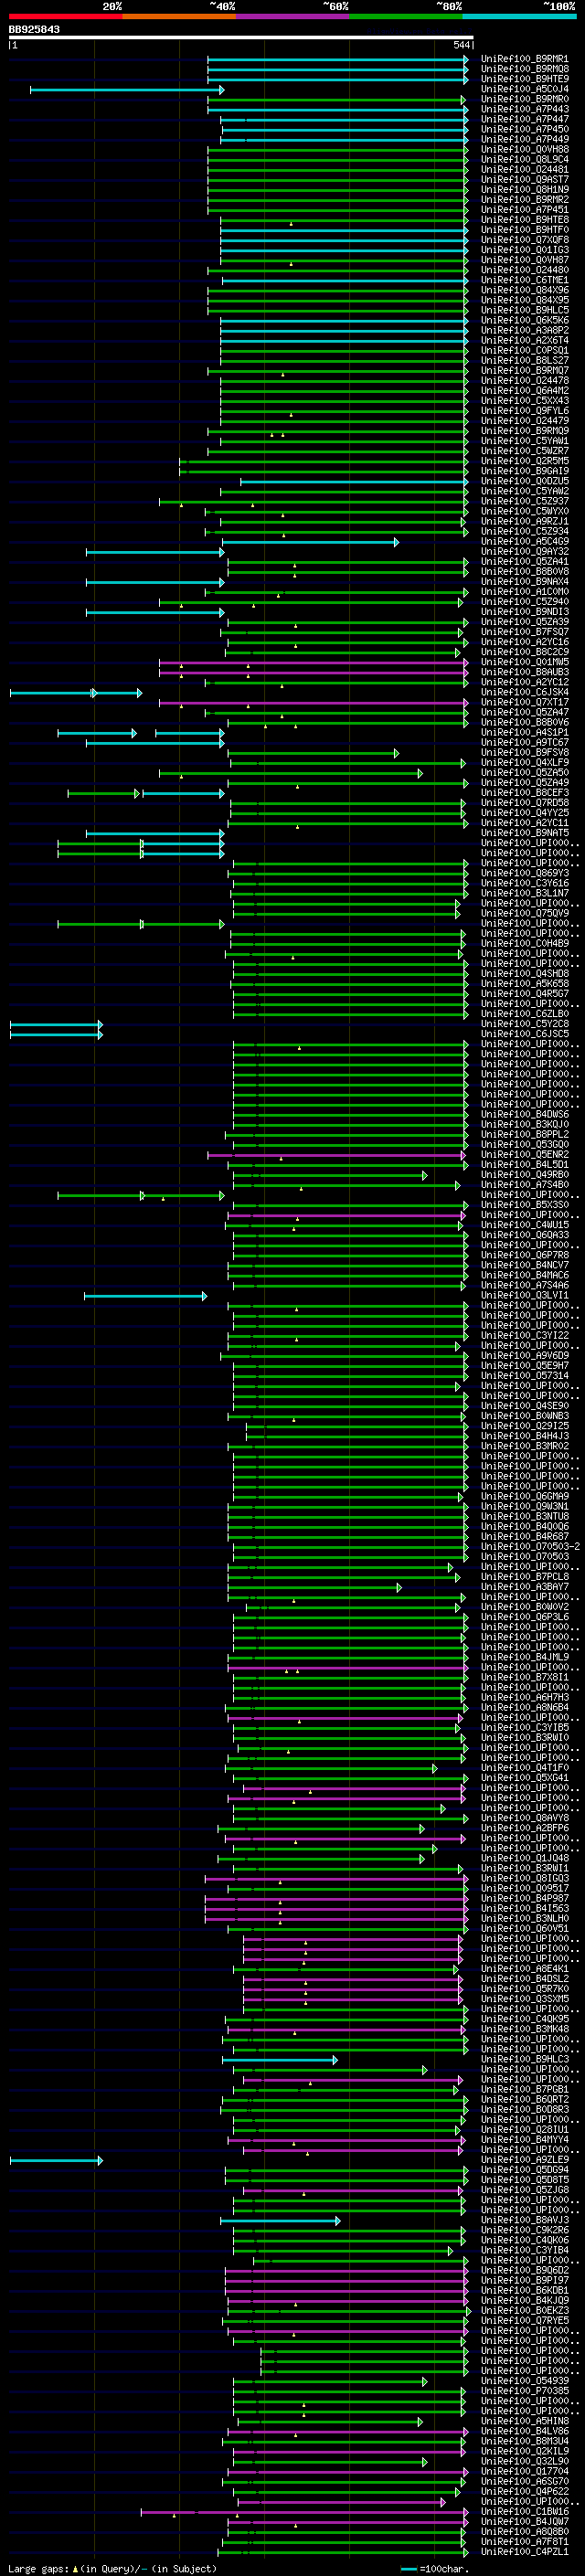Click the cyan alignment bar for Q0DZU5
Screen dimensions: 585x2576
coord(354,482)
